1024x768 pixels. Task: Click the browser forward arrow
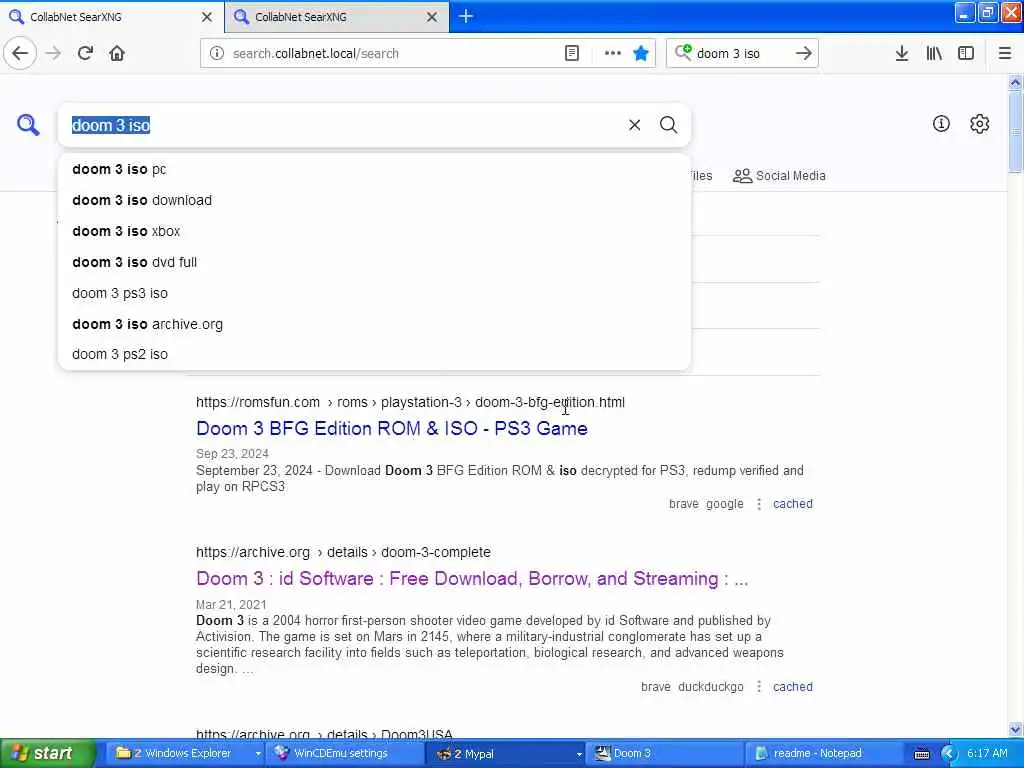tap(53, 53)
